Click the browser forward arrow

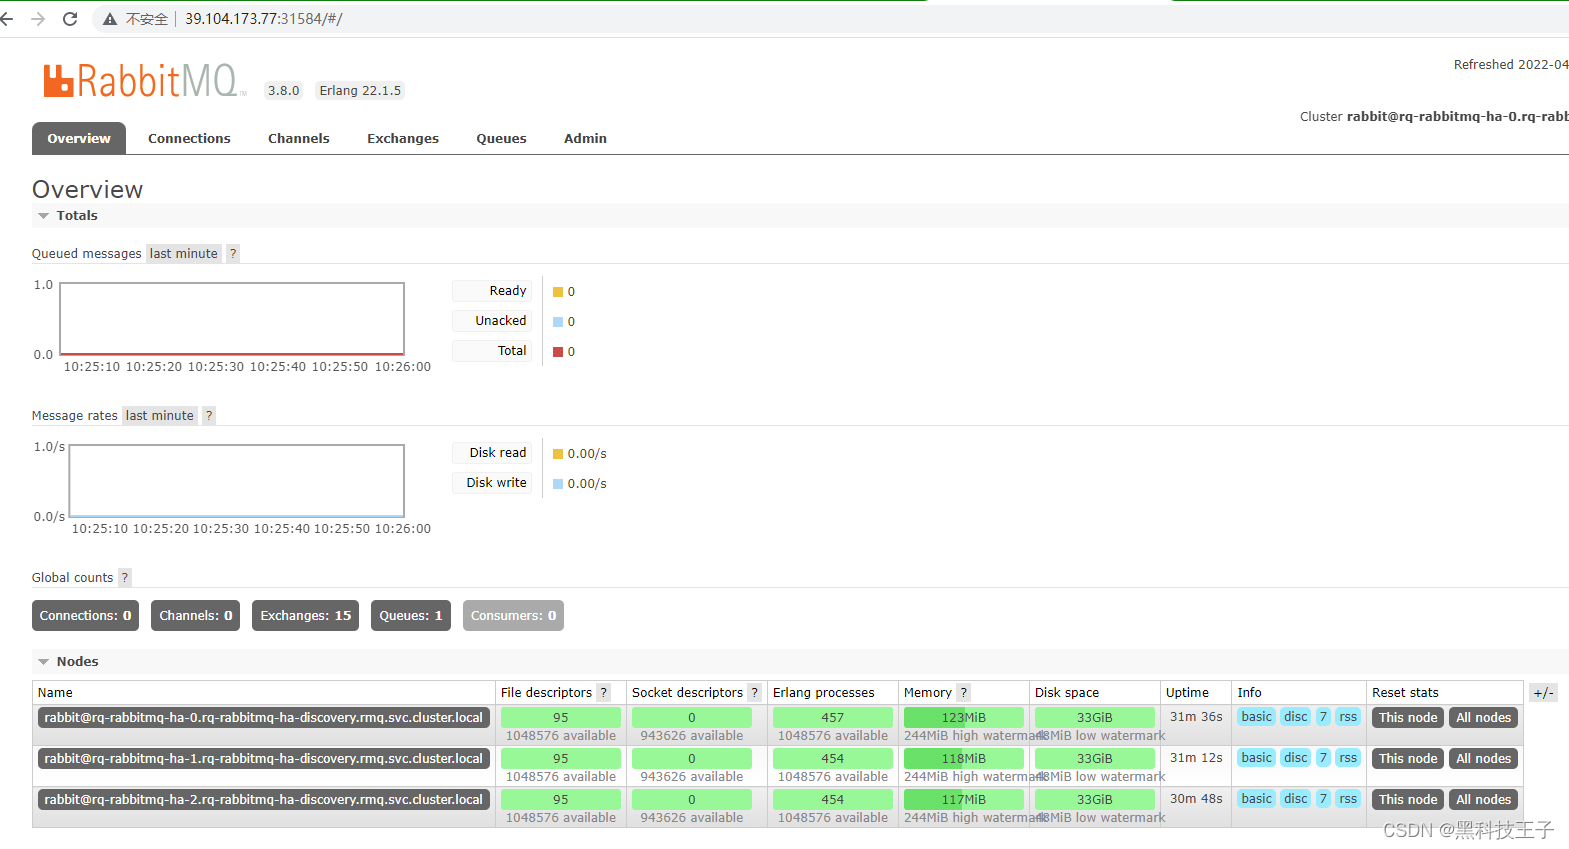(x=38, y=19)
